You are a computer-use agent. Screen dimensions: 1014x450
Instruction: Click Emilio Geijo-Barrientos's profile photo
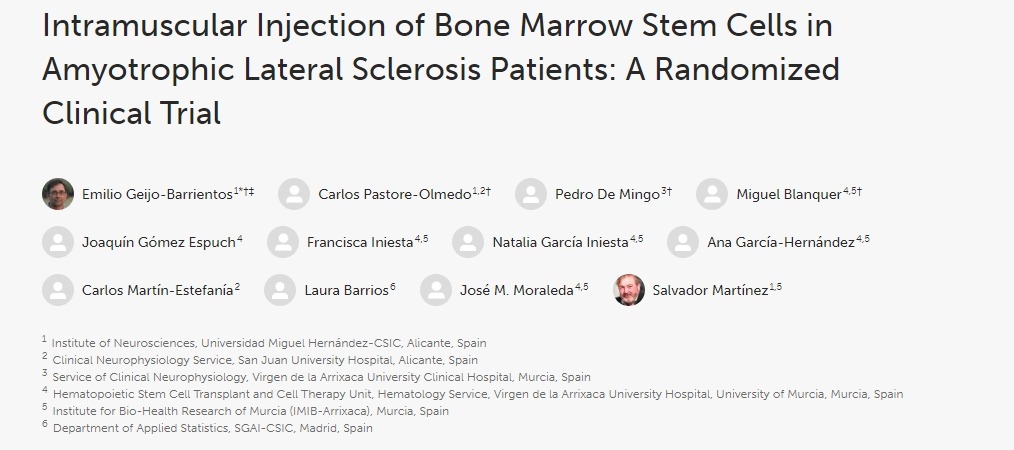(58, 194)
